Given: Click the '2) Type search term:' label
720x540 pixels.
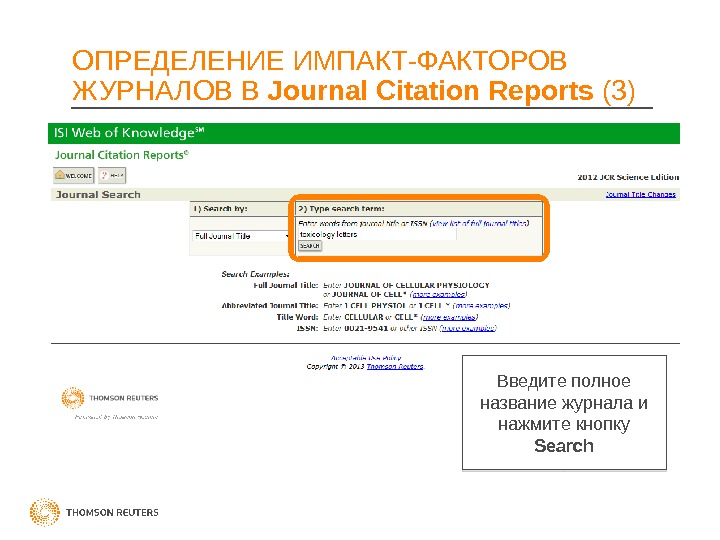Looking at the screenshot, I should (341, 208).
